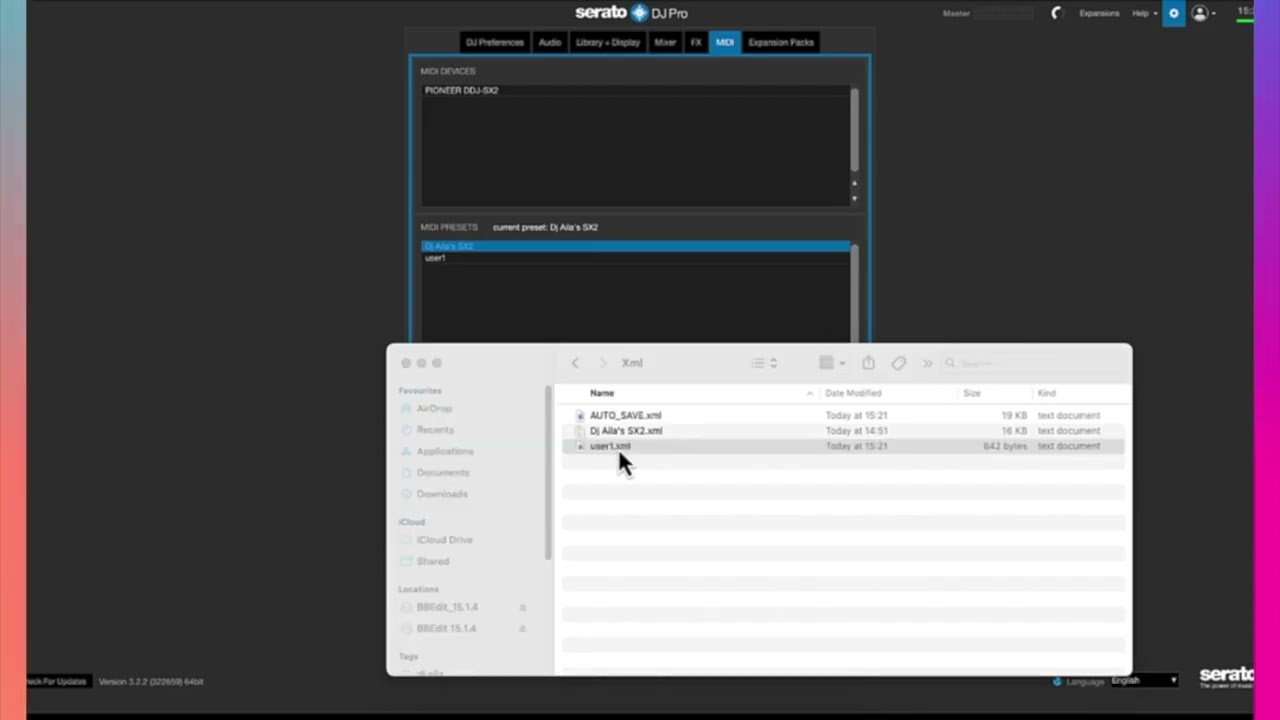The image size is (1280, 720).
Task: Sort files by the Size column
Action: [972, 393]
